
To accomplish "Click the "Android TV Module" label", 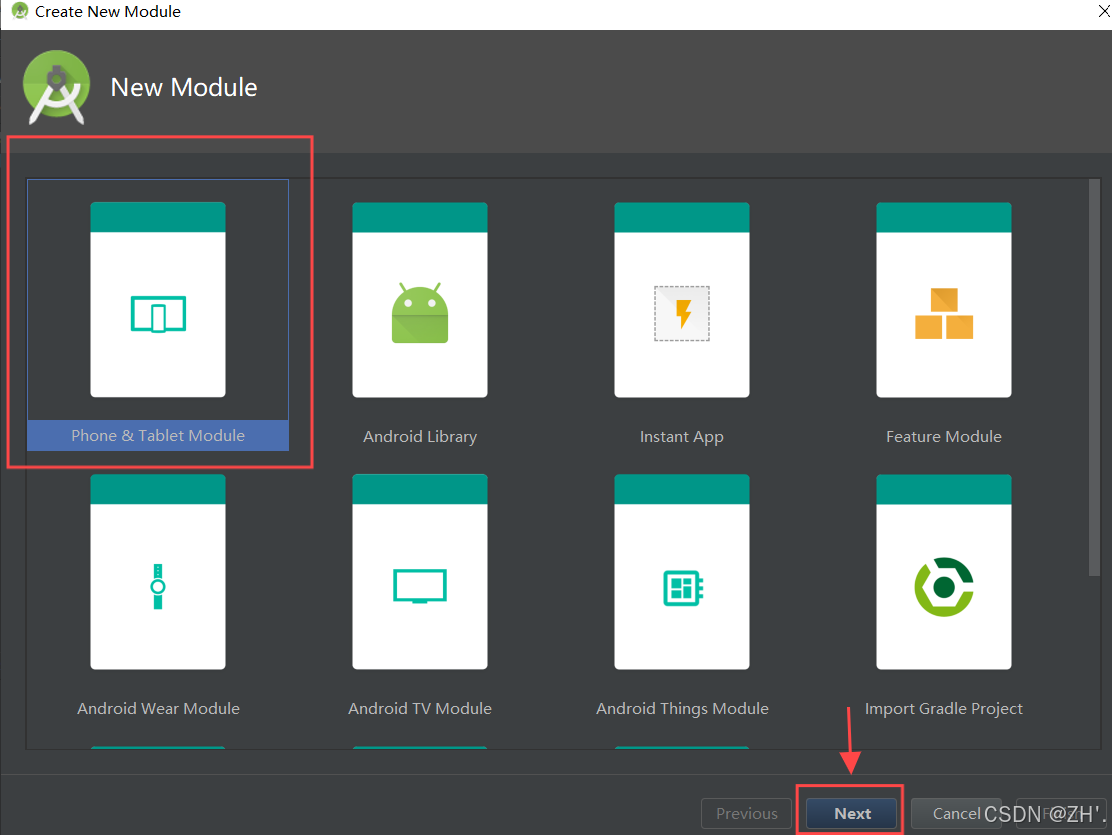I will click(420, 708).
